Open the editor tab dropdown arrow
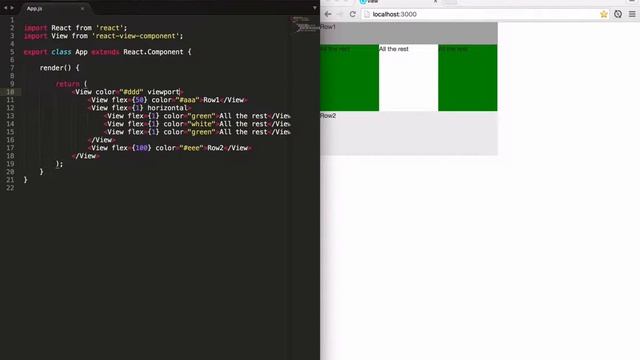This screenshot has width=640, height=360. (x=315, y=8)
